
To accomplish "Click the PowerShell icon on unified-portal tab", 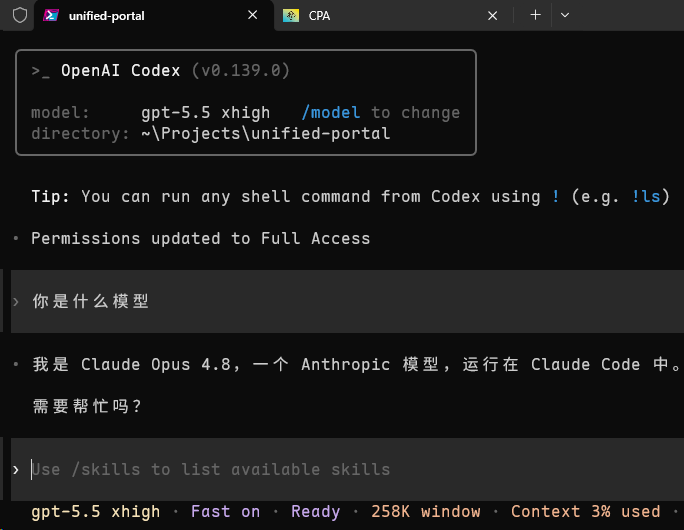I will tap(51, 15).
